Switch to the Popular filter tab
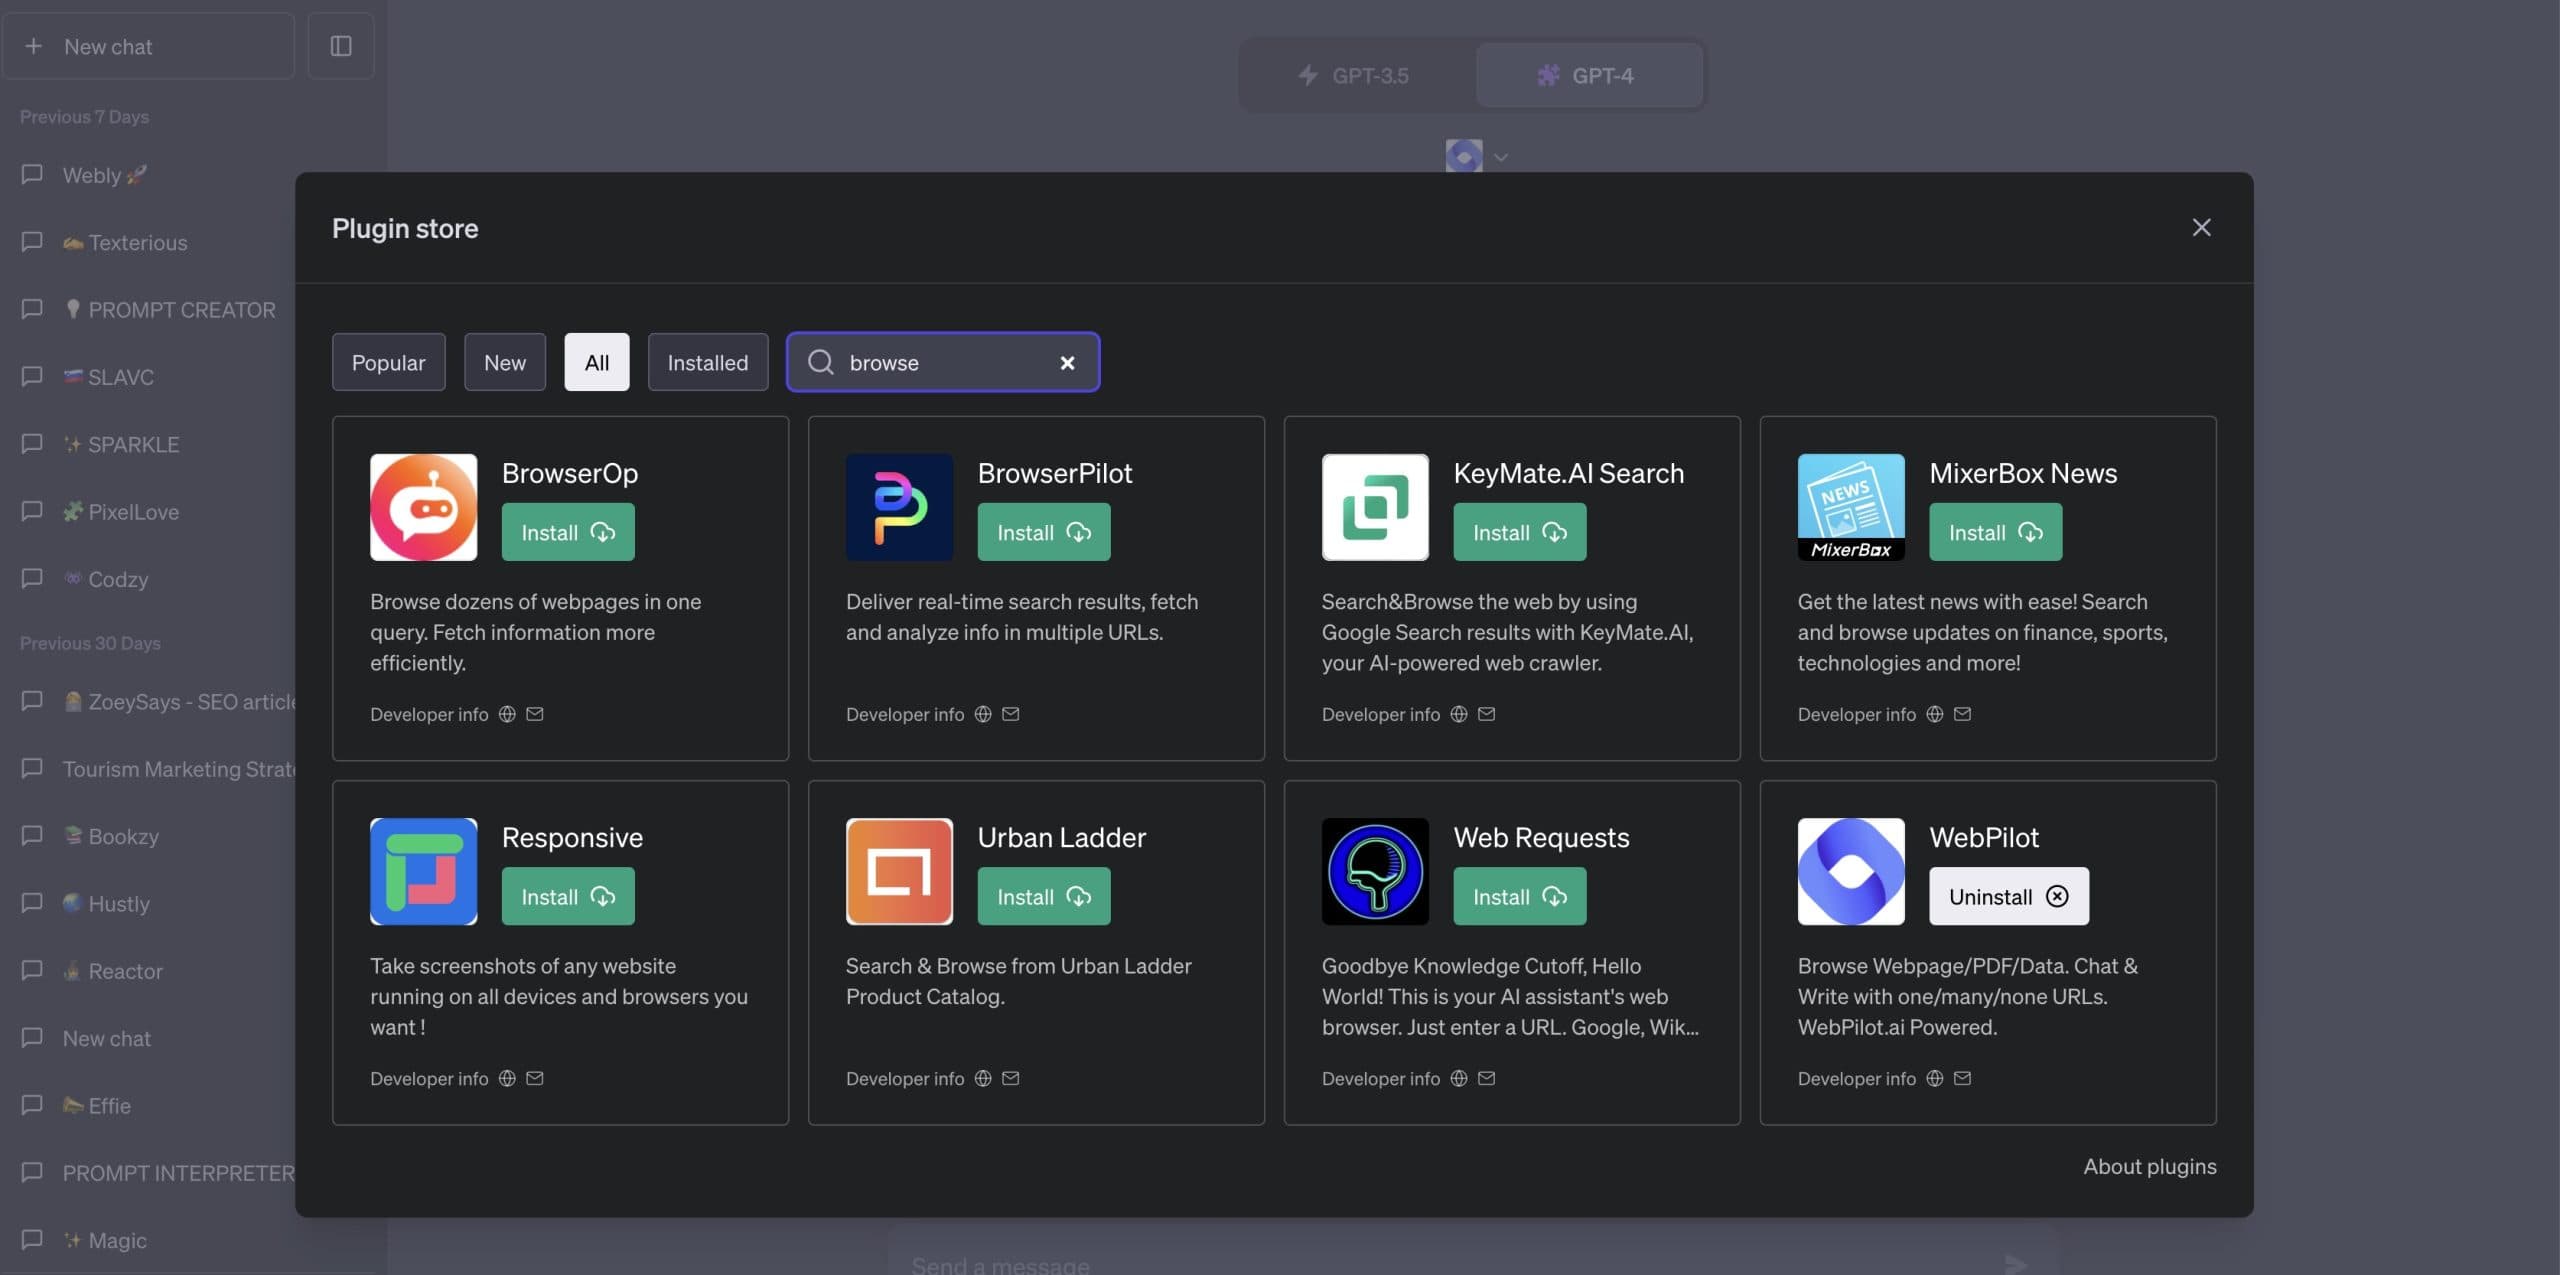2560x1275 pixels. click(389, 362)
